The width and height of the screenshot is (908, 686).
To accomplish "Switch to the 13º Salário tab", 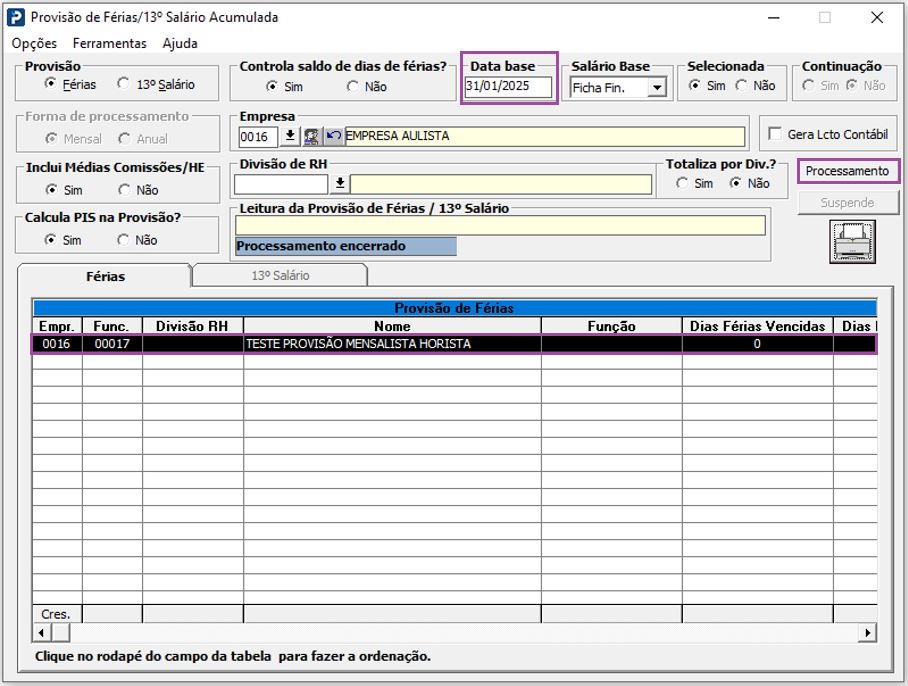I will point(280,275).
